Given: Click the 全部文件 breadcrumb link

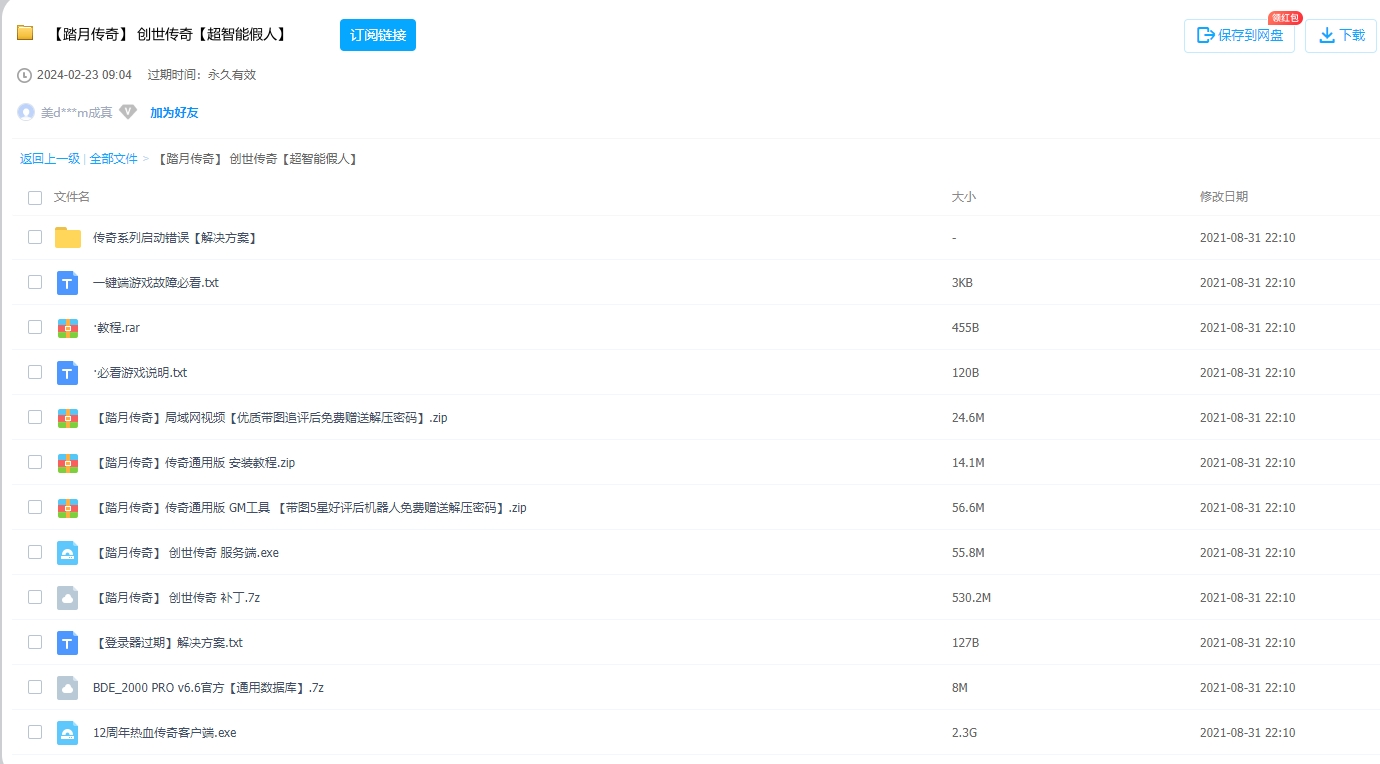Looking at the screenshot, I should pos(114,159).
